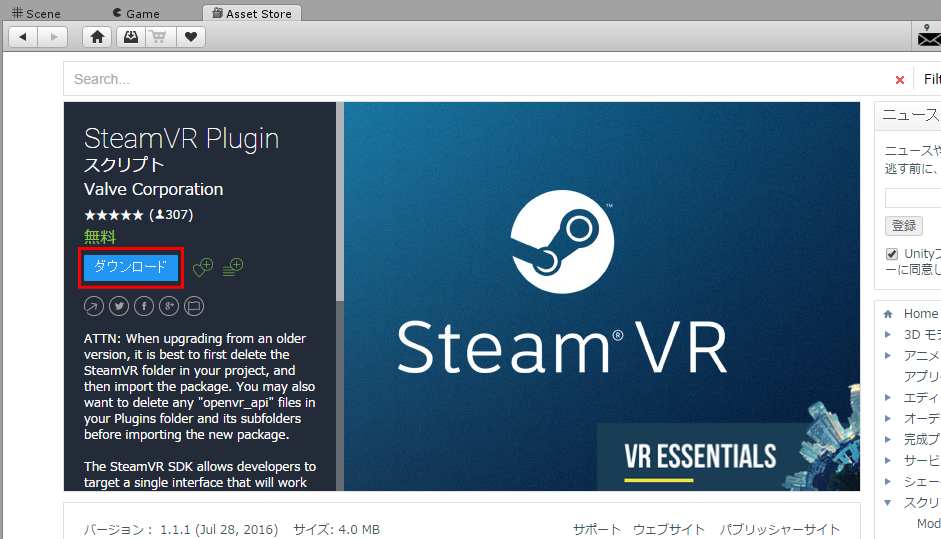Click the SteamVR Plugin title
941x539 pixels.
point(181,139)
